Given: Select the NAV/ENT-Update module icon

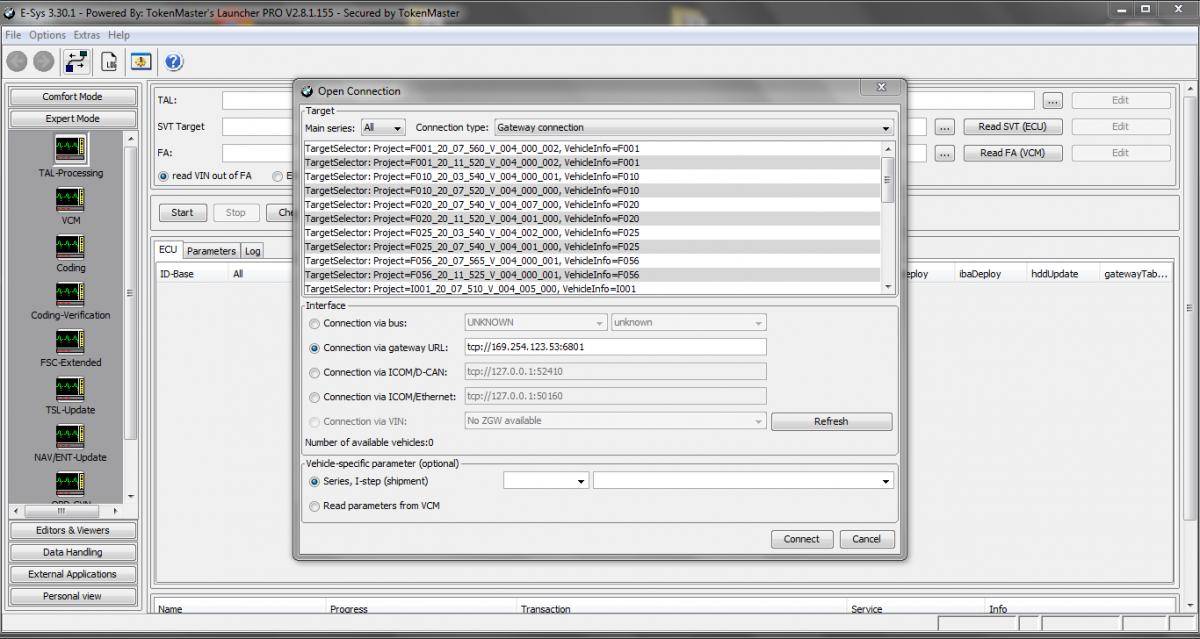Looking at the screenshot, I should (x=70, y=436).
